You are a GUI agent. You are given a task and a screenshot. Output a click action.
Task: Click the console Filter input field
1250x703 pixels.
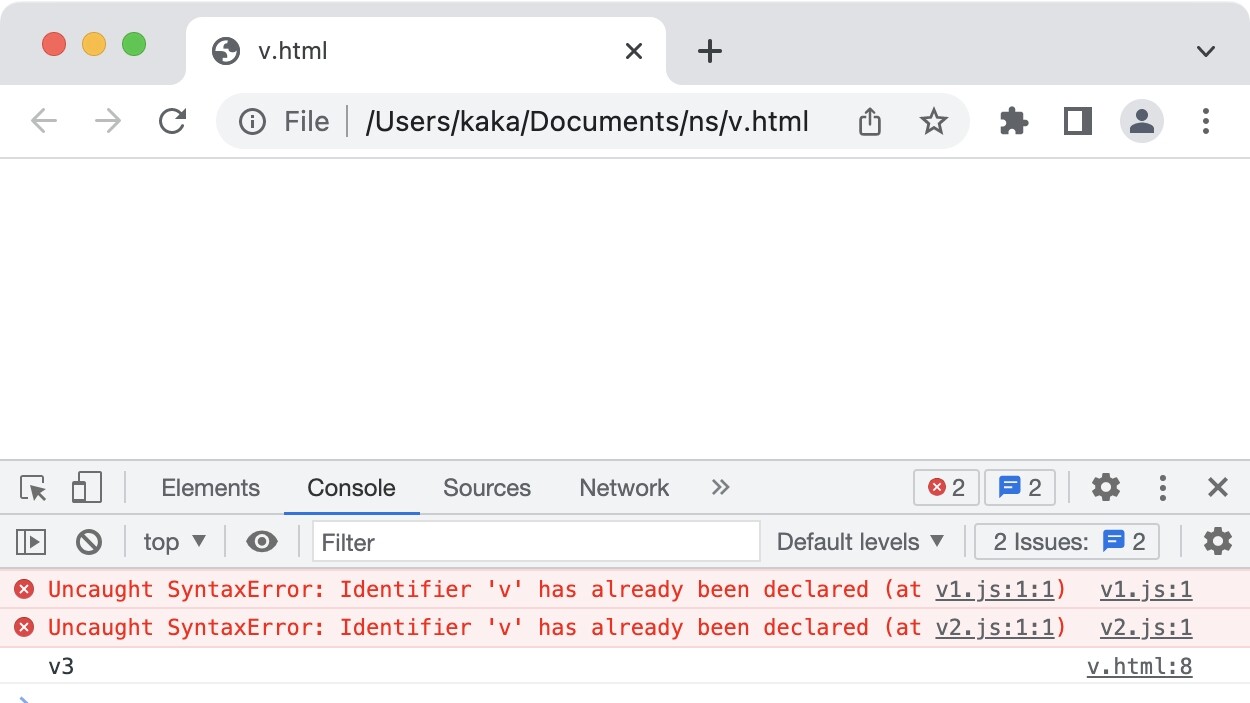pyautogui.click(x=536, y=542)
